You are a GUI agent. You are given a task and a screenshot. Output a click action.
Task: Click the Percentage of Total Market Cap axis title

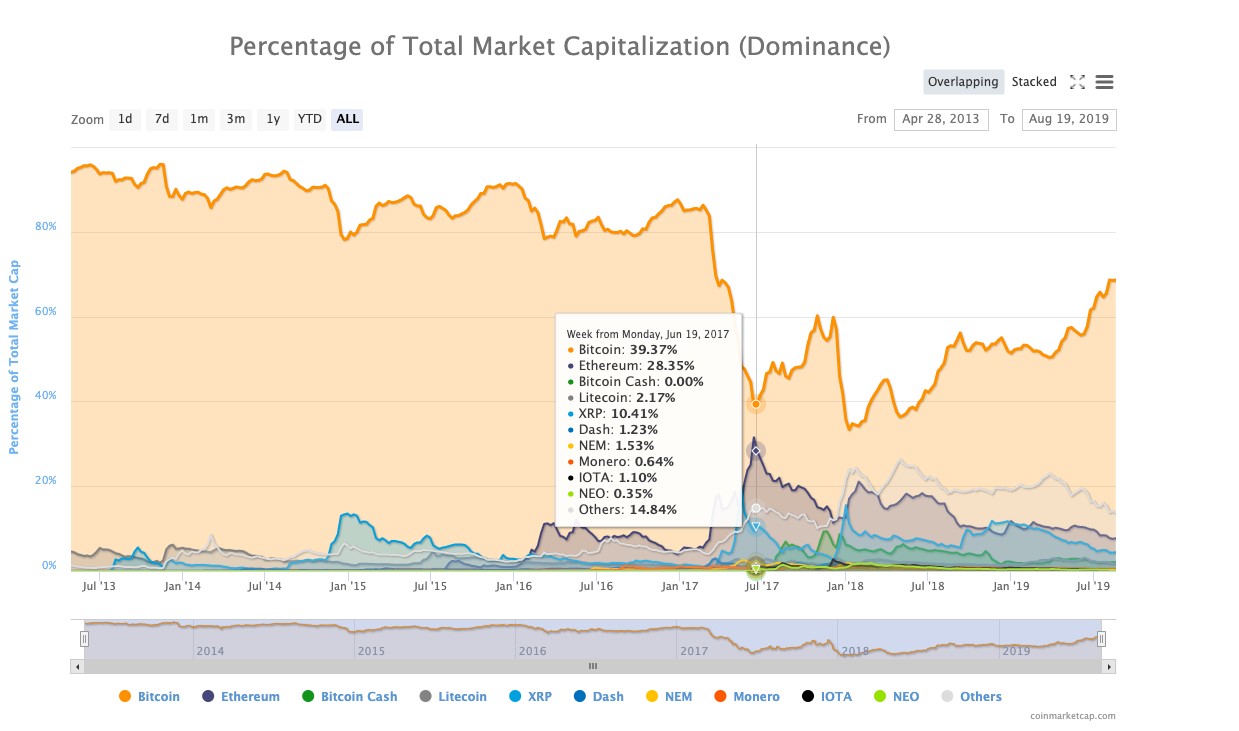(14, 357)
